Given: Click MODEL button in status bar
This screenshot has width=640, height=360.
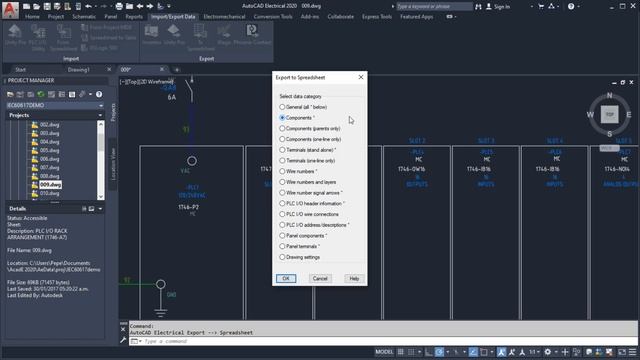Looking at the screenshot, I should coord(384,352).
